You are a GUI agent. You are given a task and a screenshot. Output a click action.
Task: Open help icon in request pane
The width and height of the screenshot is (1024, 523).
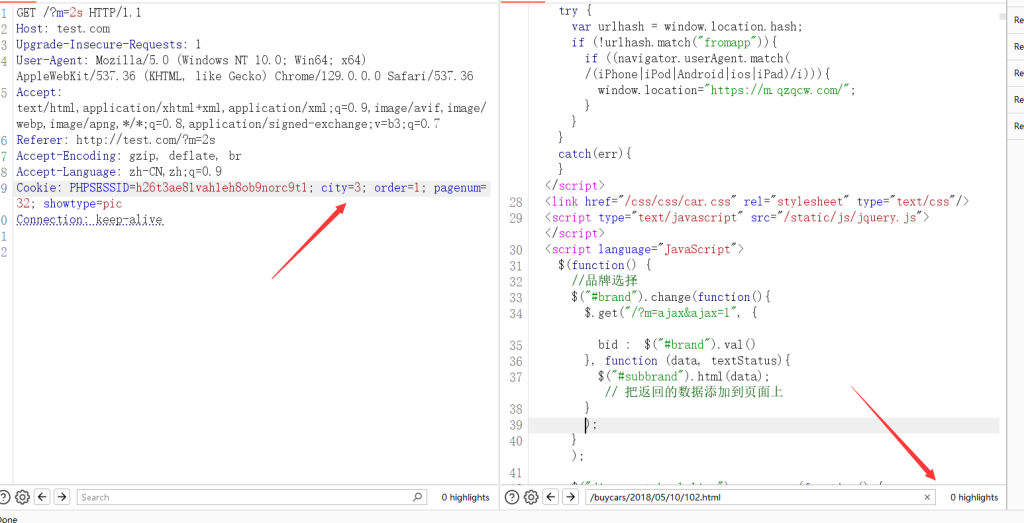point(6,497)
